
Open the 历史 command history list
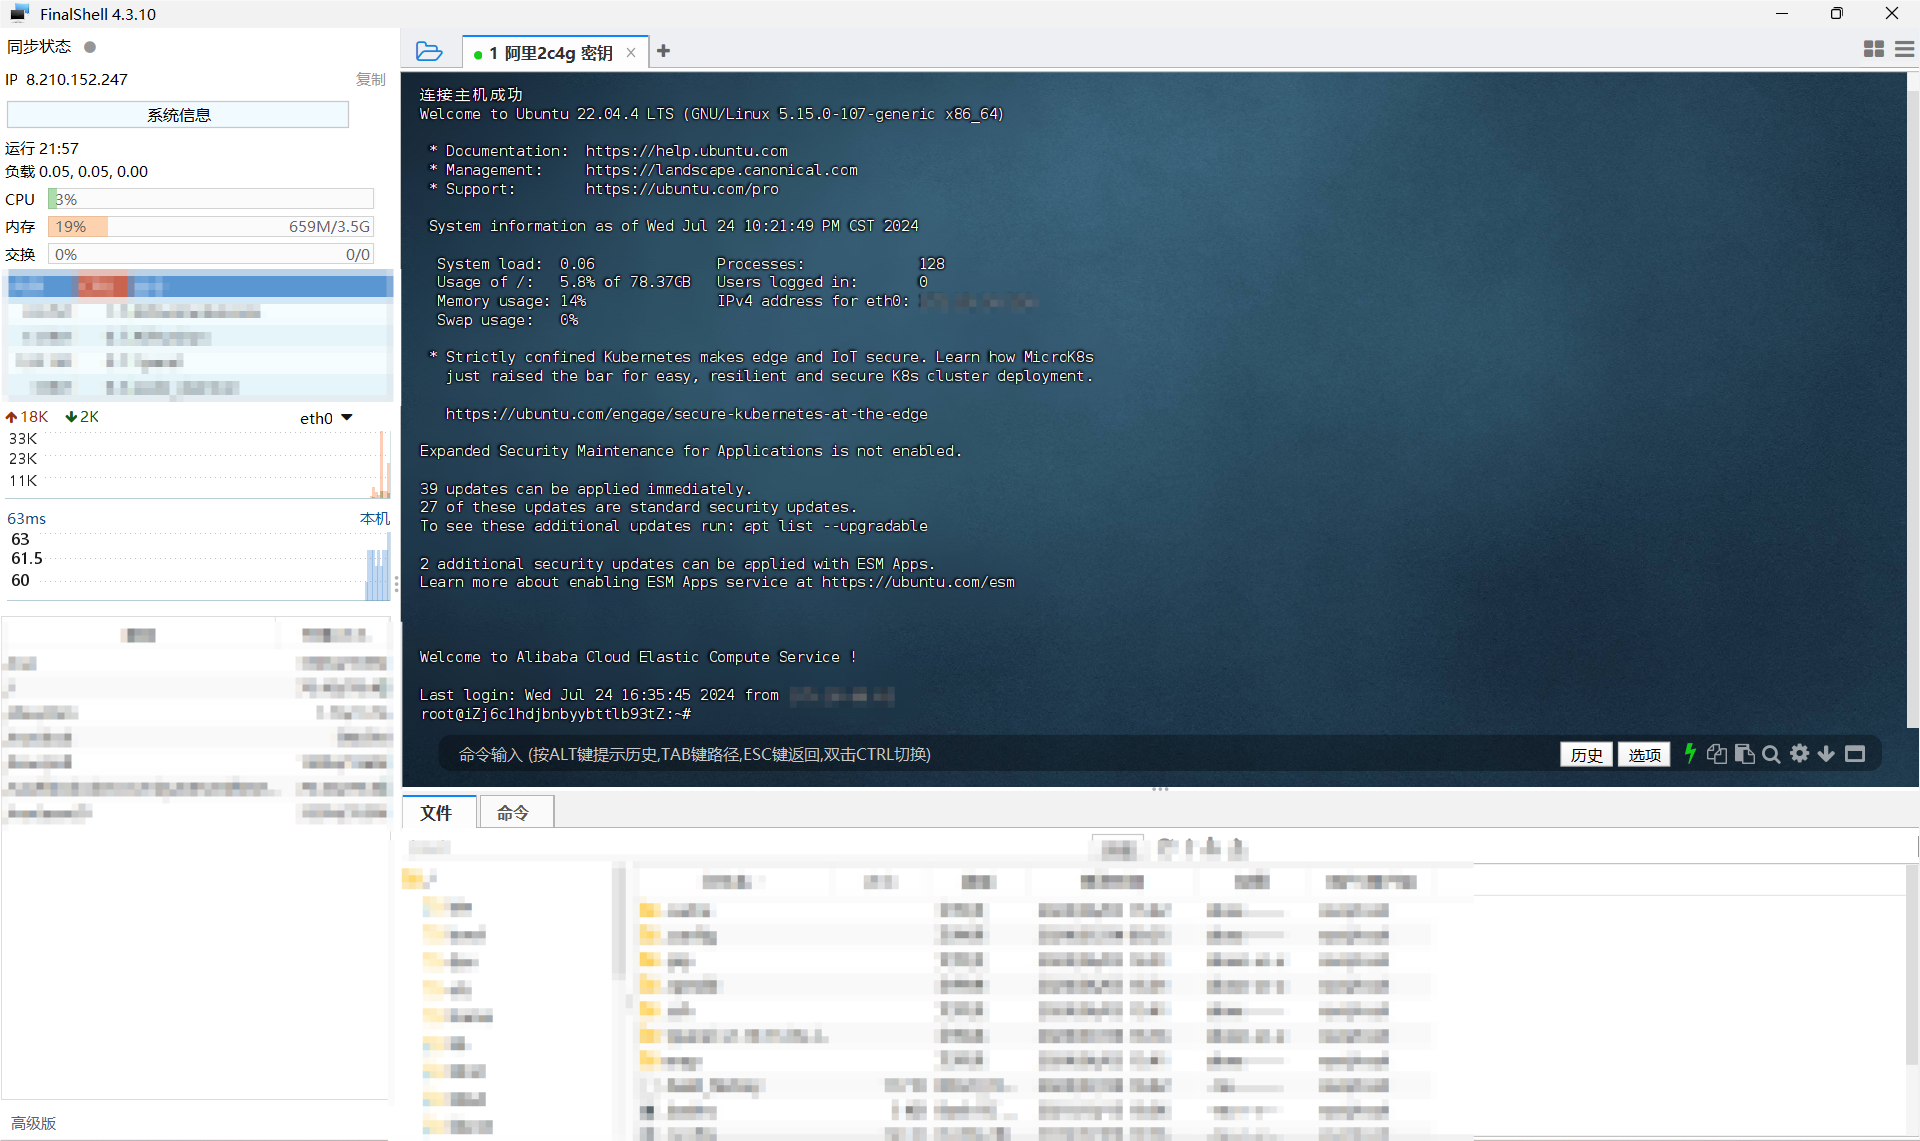tap(1586, 755)
